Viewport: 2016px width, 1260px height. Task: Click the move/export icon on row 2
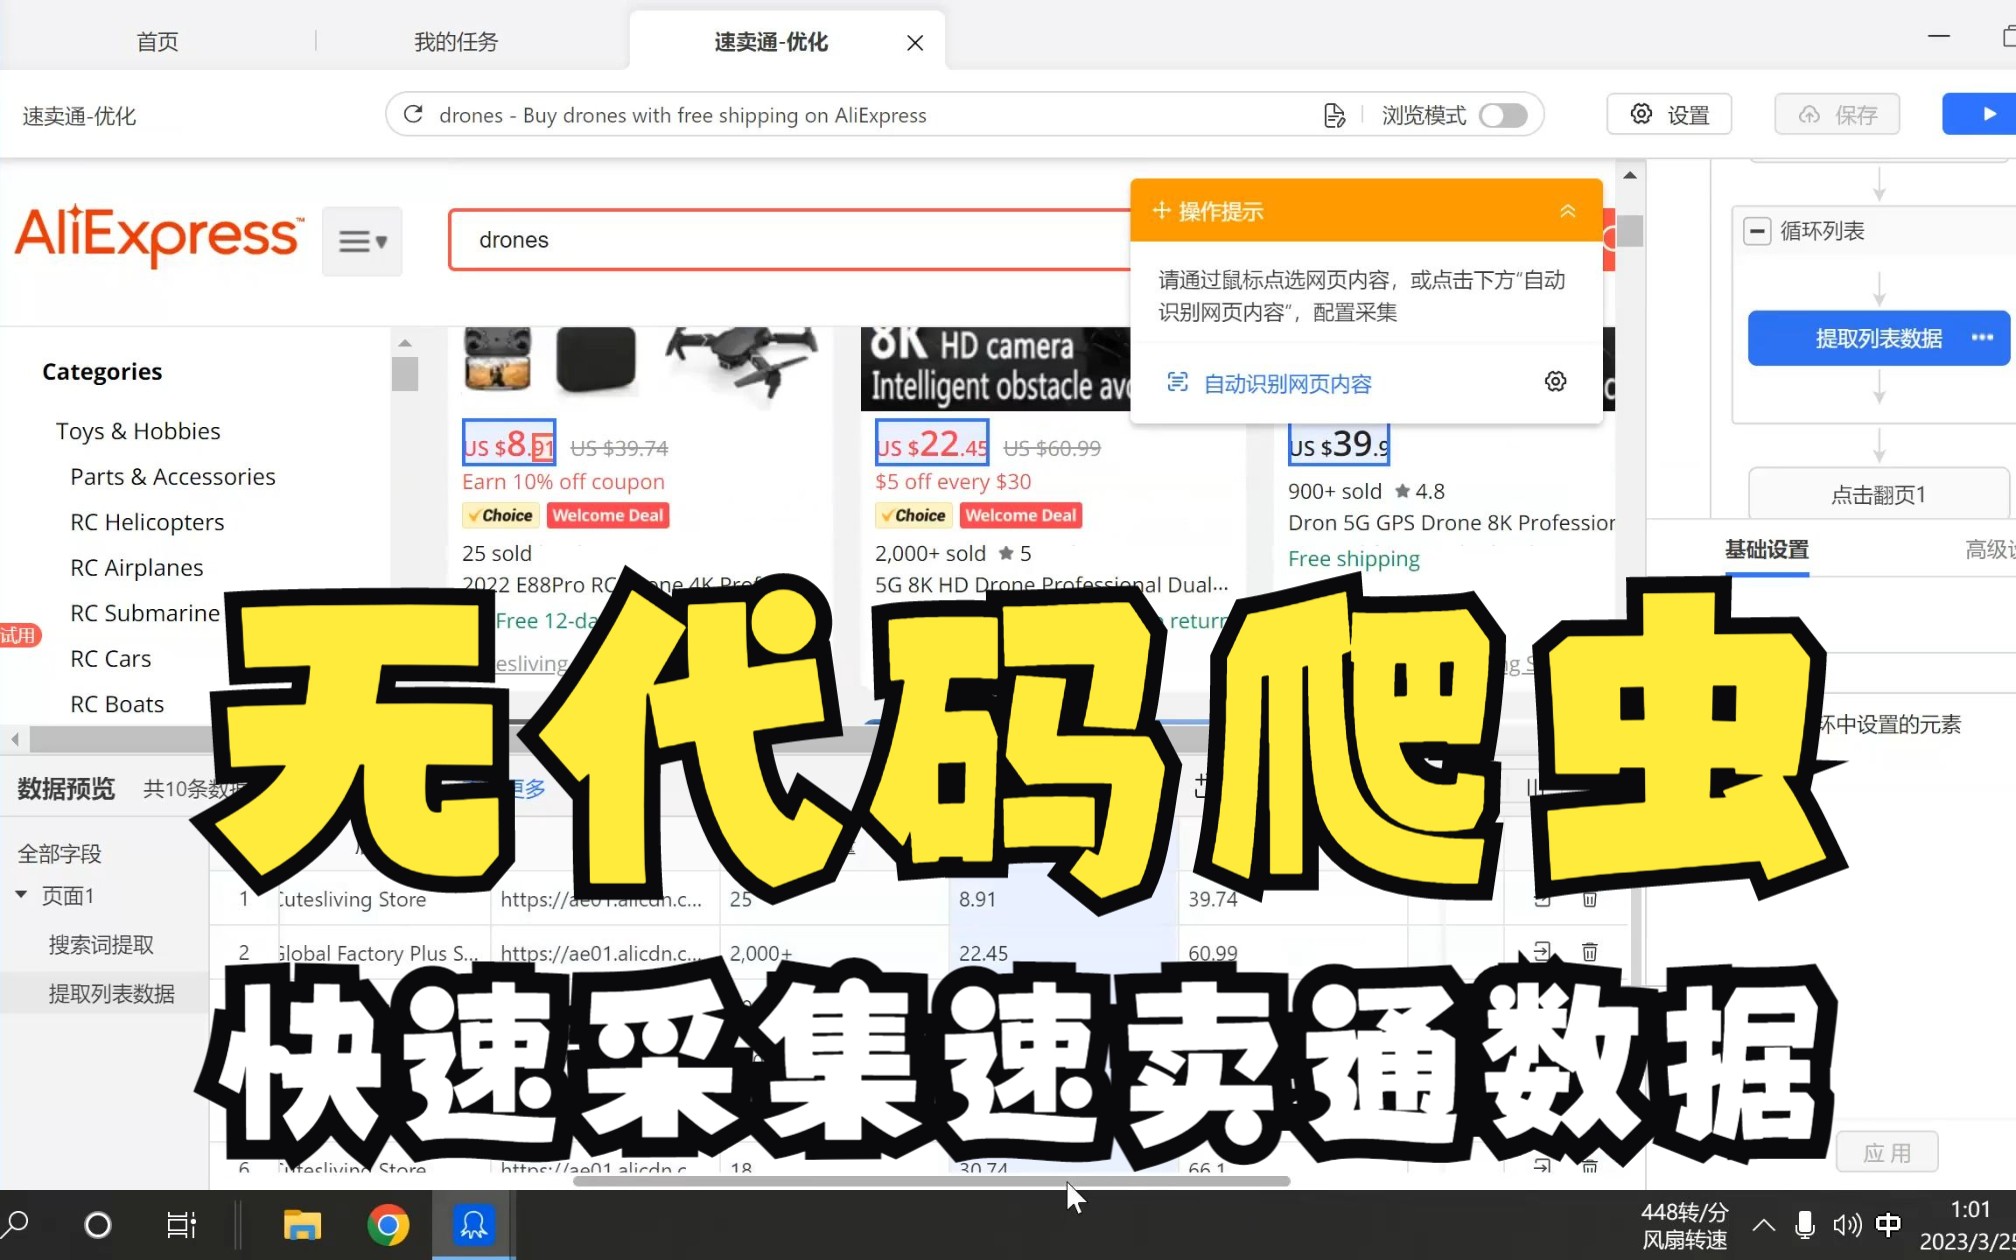point(1542,951)
